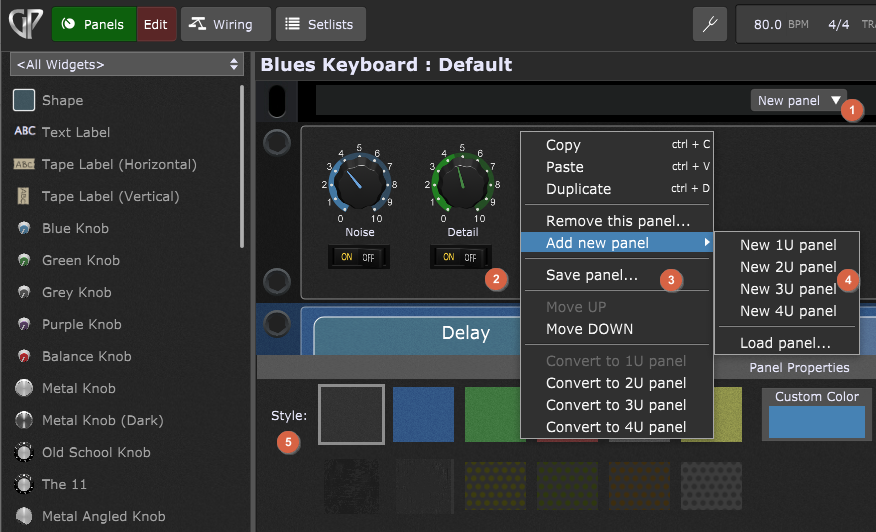This screenshot has width=876, height=532.
Task: Click the Gig Performer logo icon
Action: 23,24
